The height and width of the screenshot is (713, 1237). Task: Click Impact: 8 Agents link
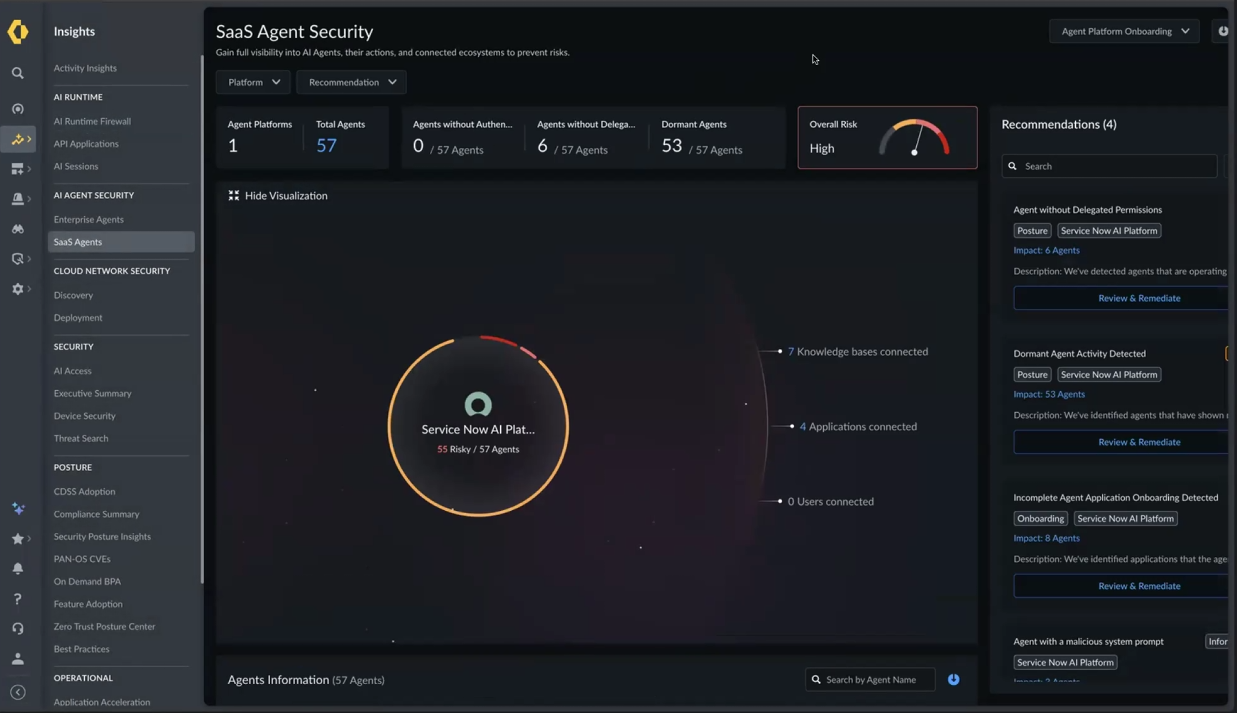pyautogui.click(x=1047, y=539)
